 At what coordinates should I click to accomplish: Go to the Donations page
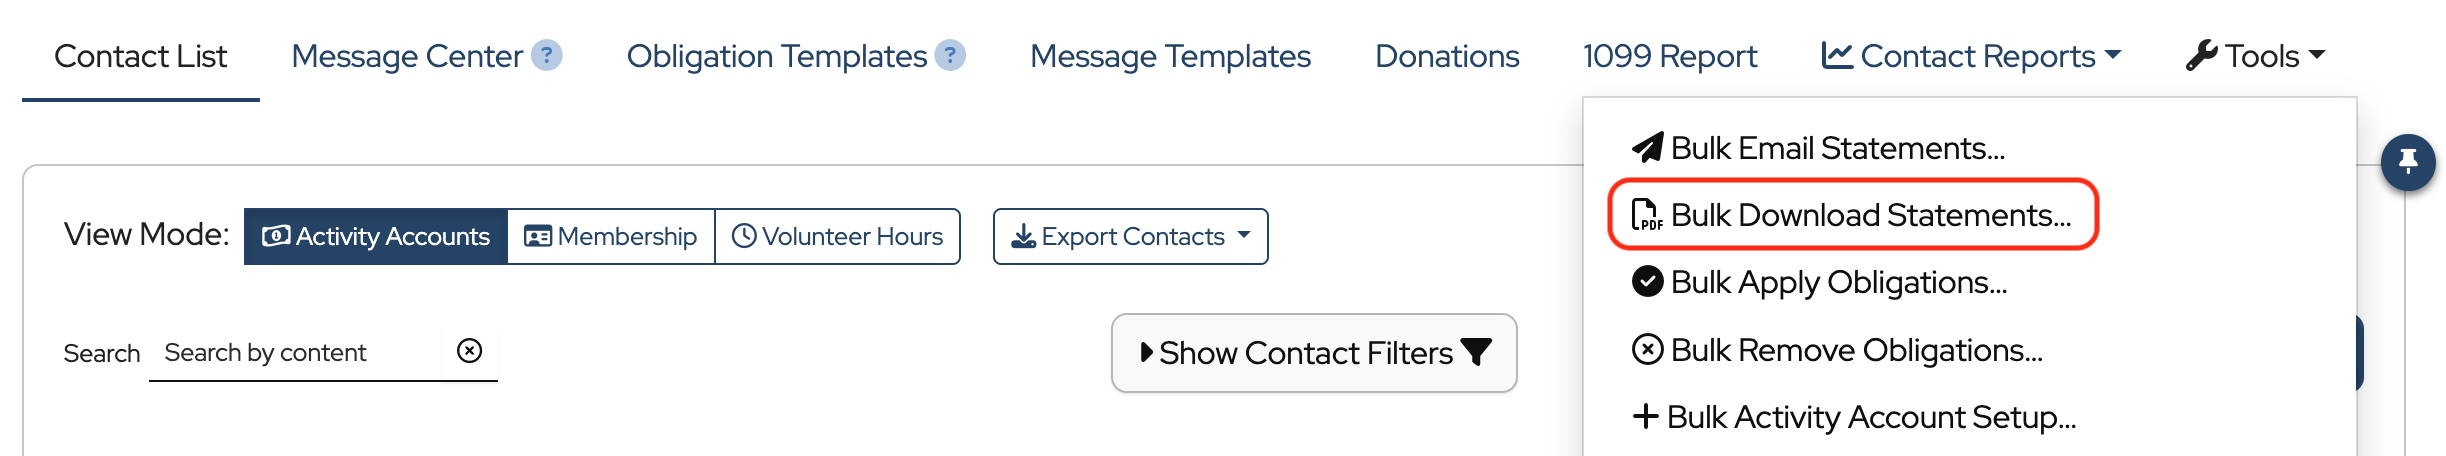pos(1447,56)
